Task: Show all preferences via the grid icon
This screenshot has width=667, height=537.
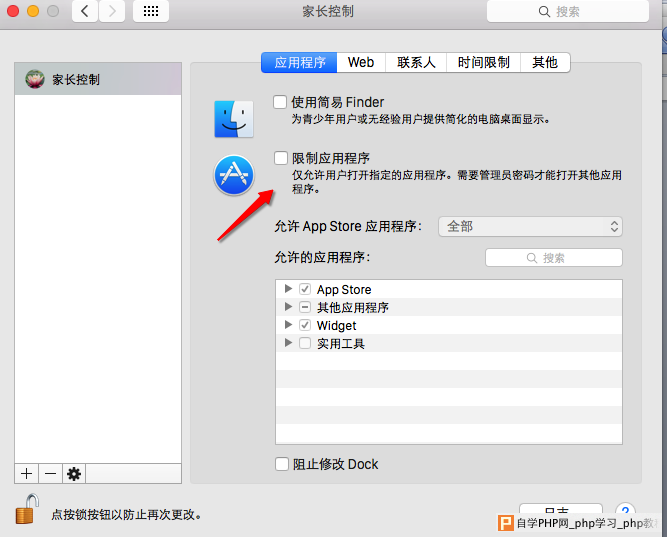Action: click(151, 11)
